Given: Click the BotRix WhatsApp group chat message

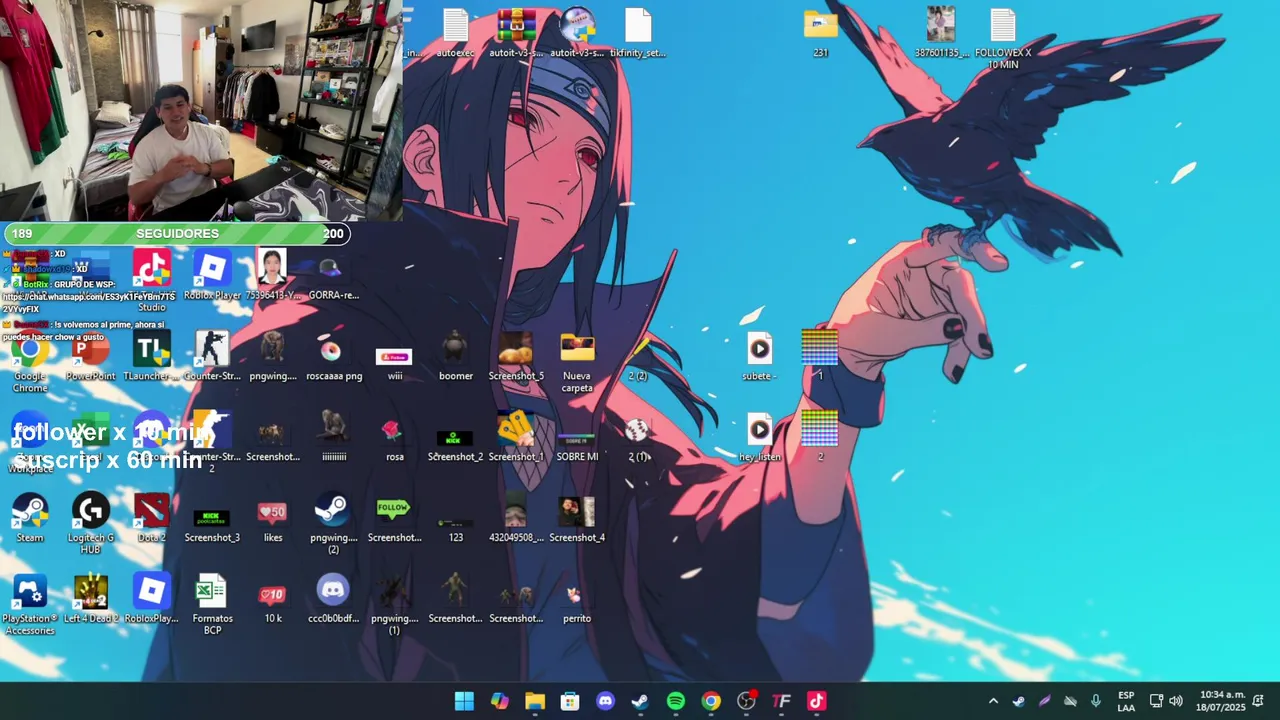Looking at the screenshot, I should [x=88, y=297].
